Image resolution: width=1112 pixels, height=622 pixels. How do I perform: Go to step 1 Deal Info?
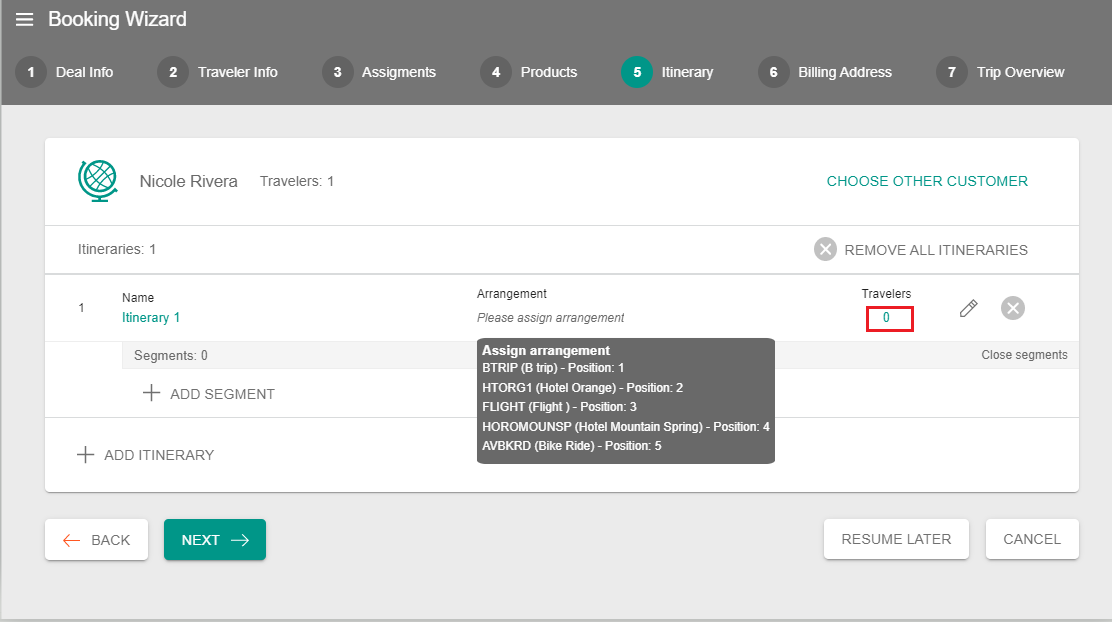tap(65, 72)
